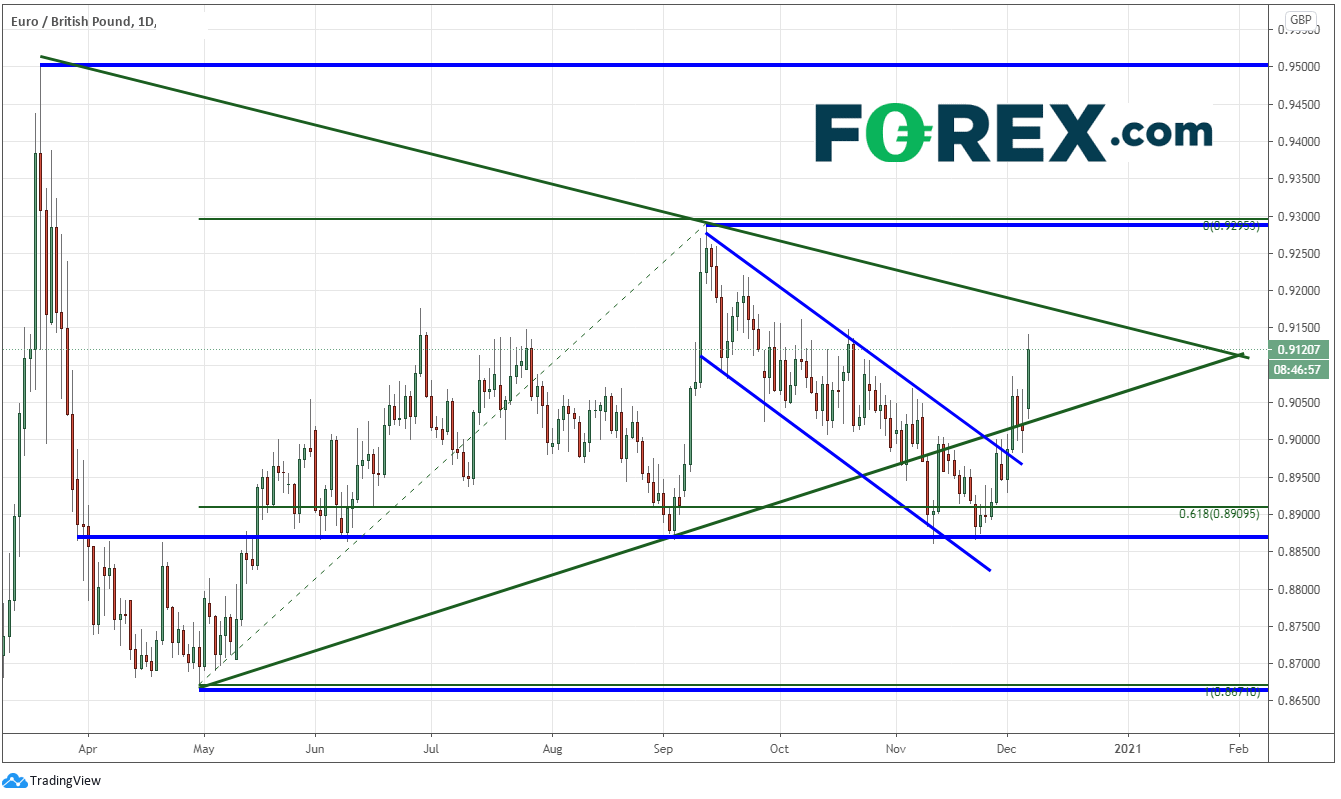Click the May label on time axis
The image size is (1341, 799).
click(203, 747)
